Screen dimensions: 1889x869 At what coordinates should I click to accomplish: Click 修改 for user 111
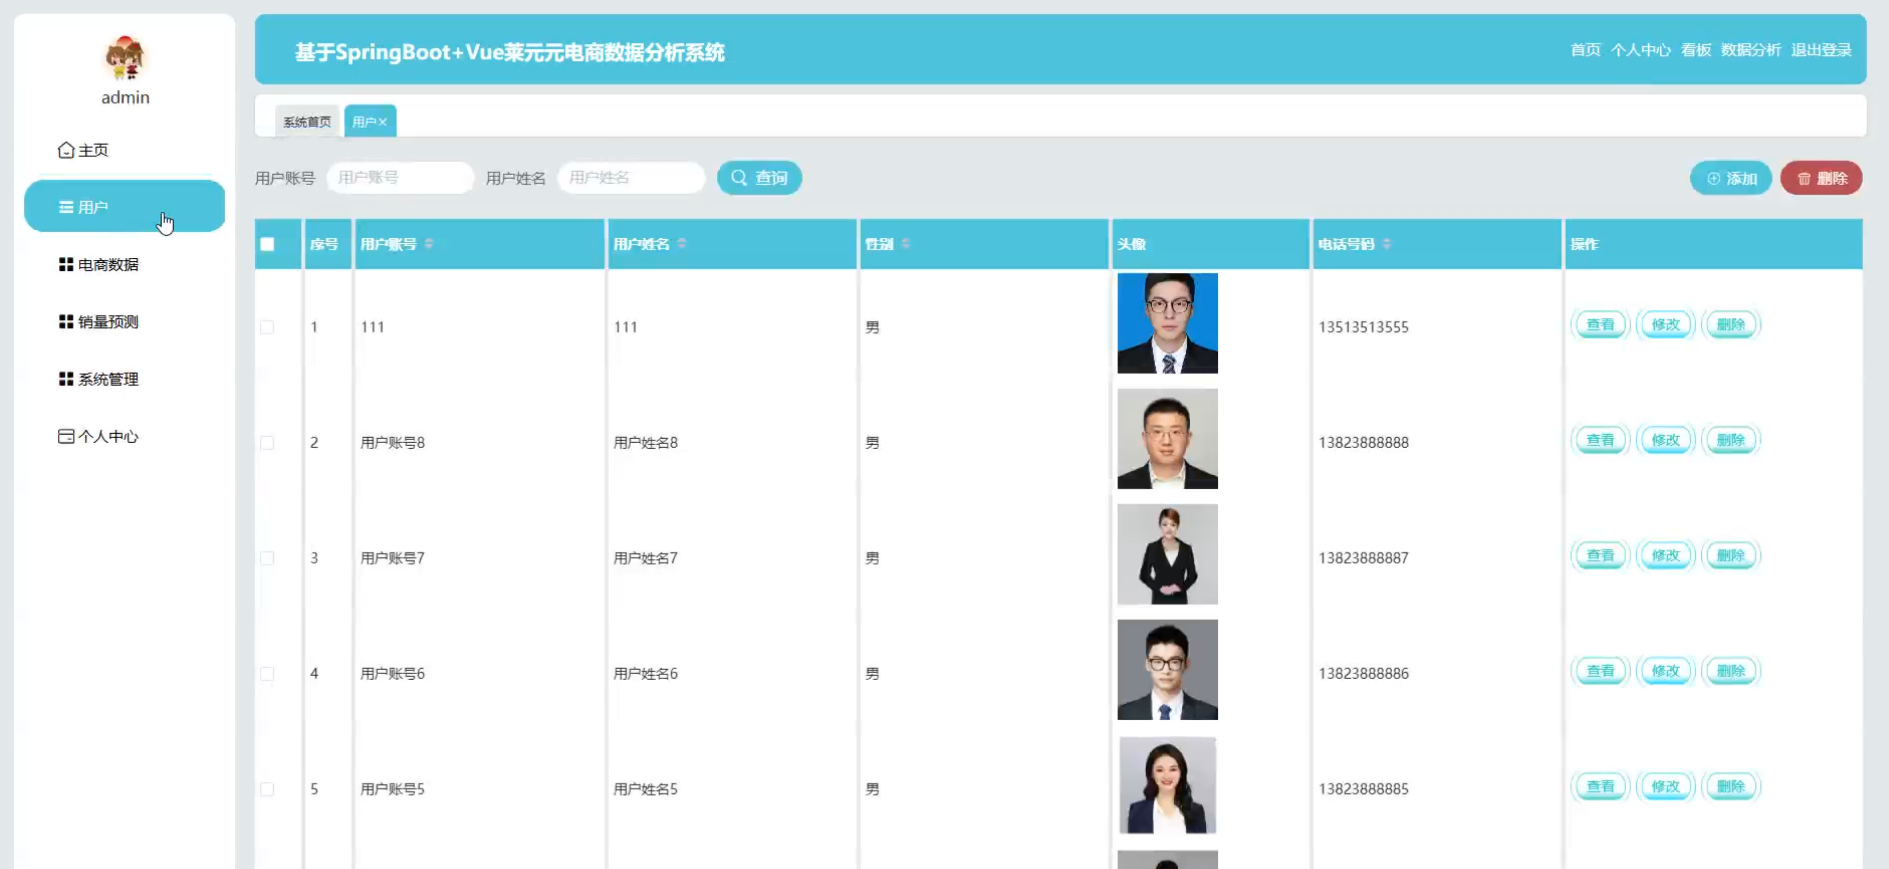coord(1666,325)
